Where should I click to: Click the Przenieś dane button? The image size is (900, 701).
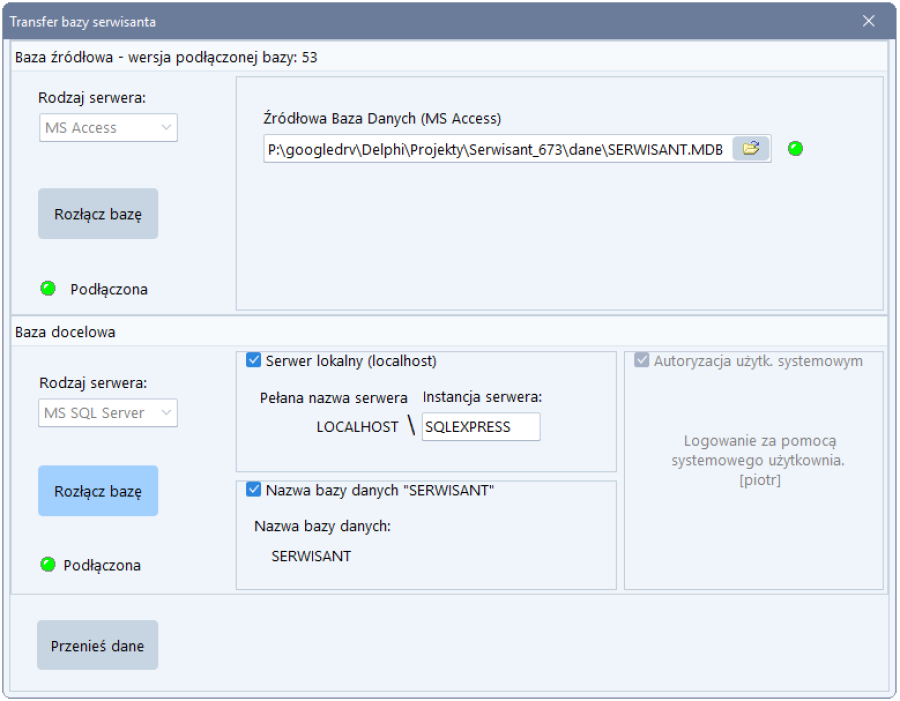98,646
